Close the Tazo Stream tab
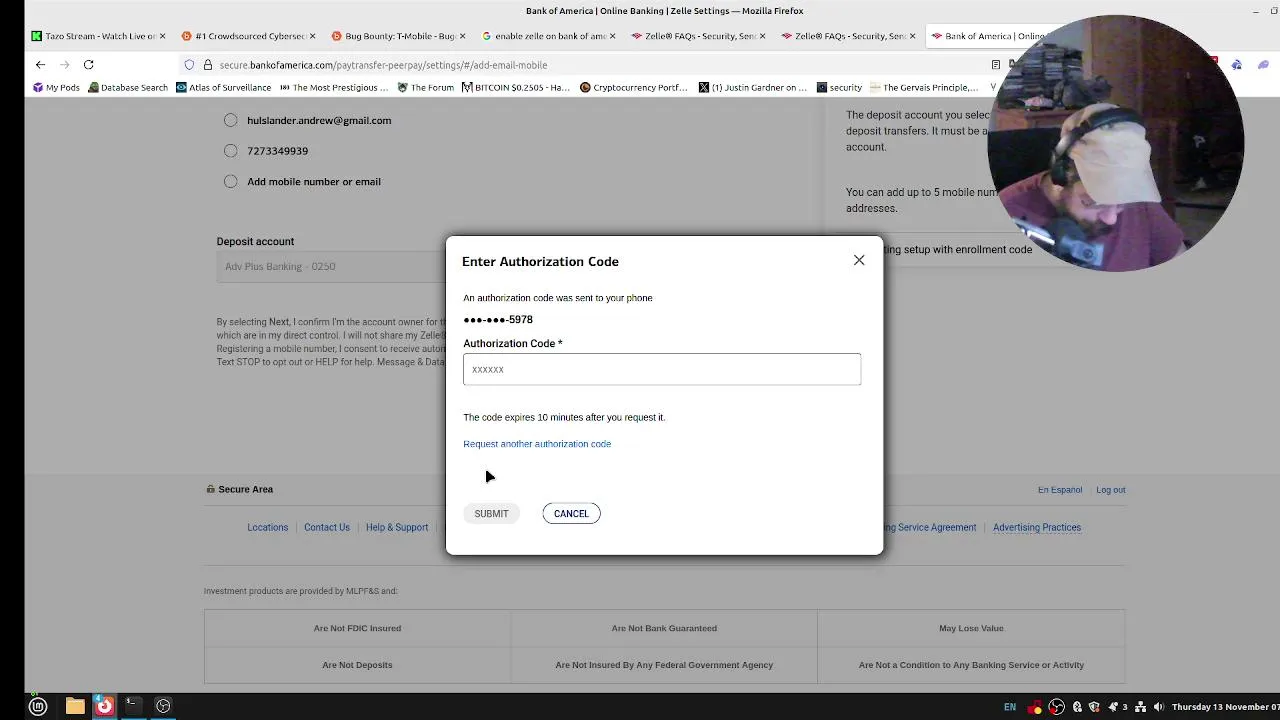 pyautogui.click(x=162, y=36)
